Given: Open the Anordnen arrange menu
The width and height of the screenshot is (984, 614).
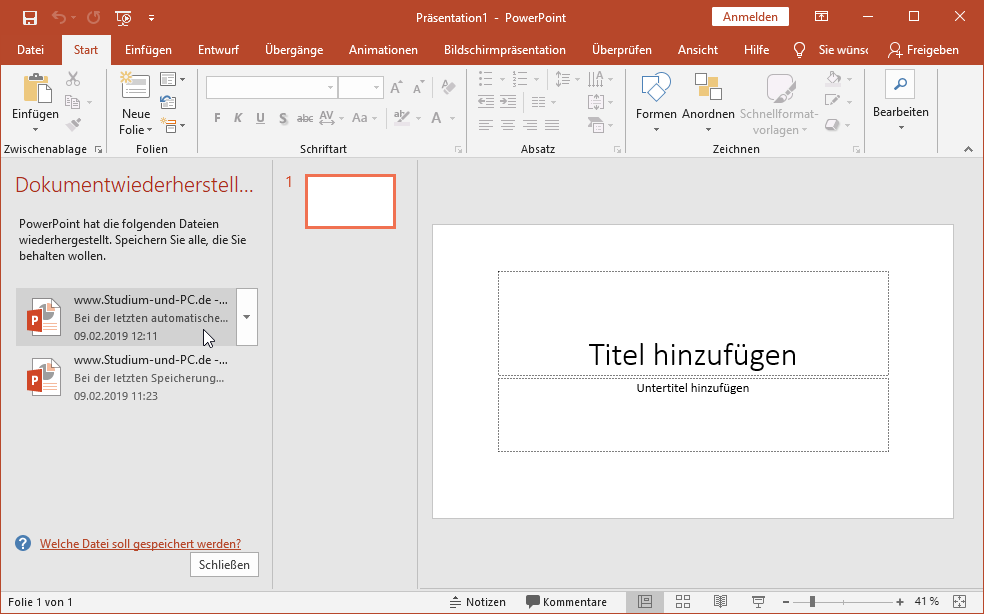Looking at the screenshot, I should [708, 103].
